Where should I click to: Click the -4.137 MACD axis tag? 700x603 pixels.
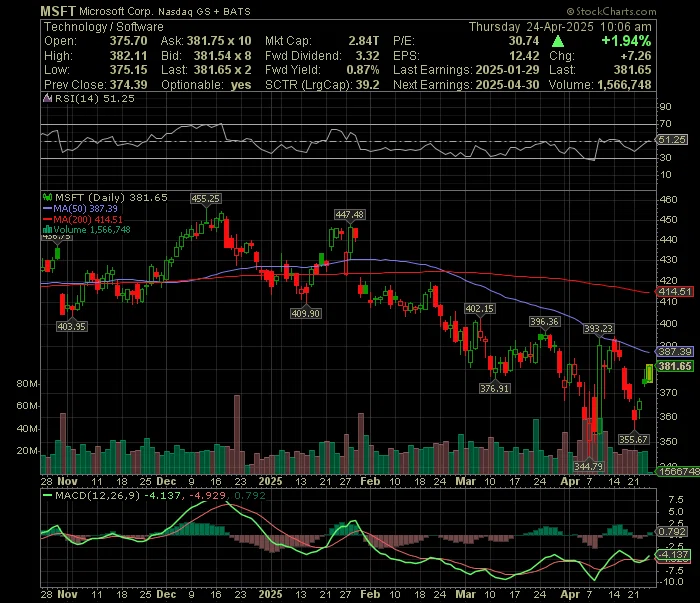pos(672,555)
